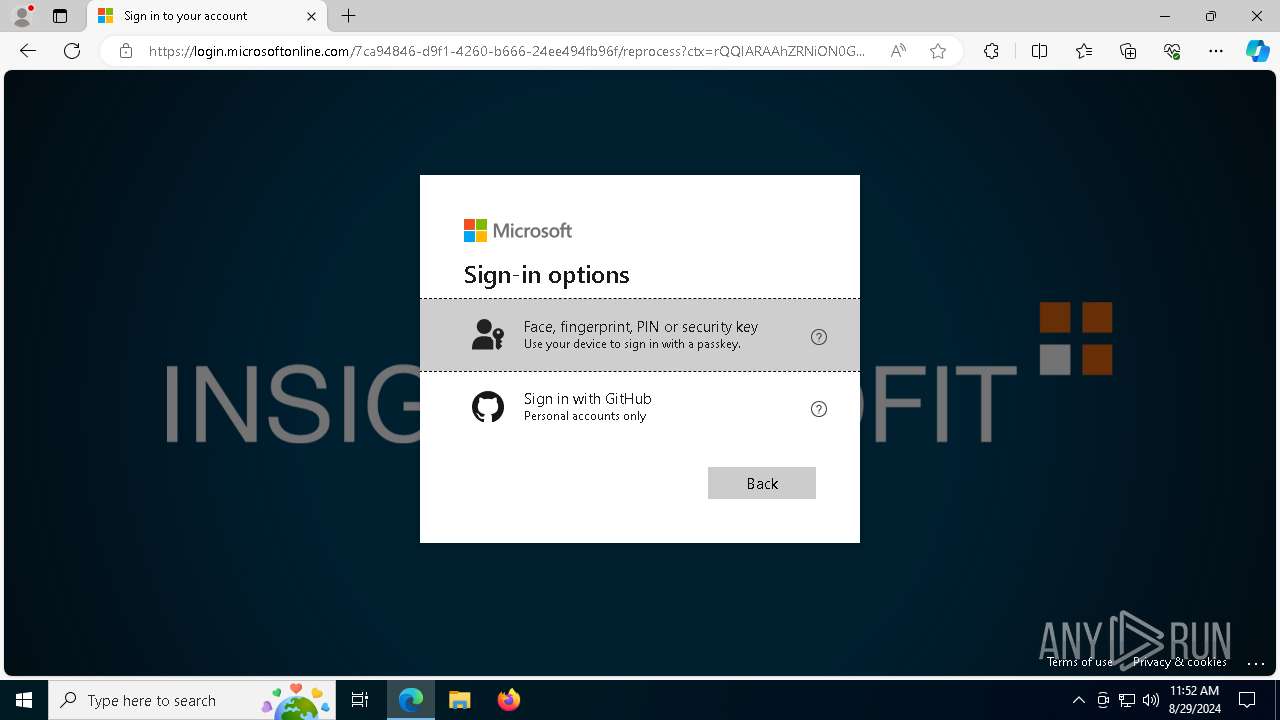The height and width of the screenshot is (720, 1280).
Task: Open Task View on taskbar
Action: pos(360,700)
